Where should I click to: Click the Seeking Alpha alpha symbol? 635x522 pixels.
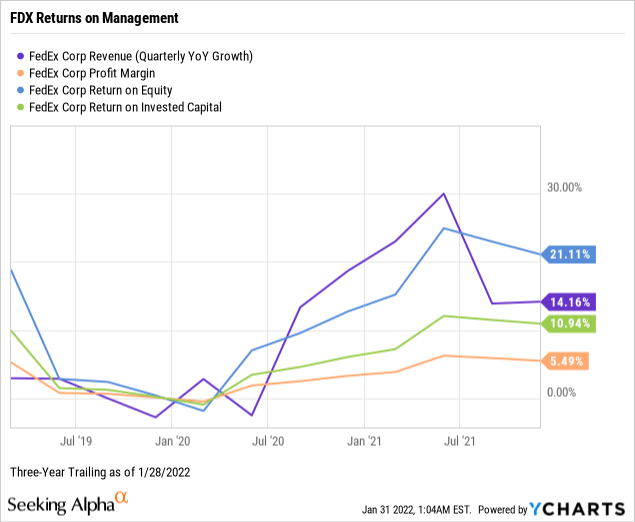click(x=121, y=497)
